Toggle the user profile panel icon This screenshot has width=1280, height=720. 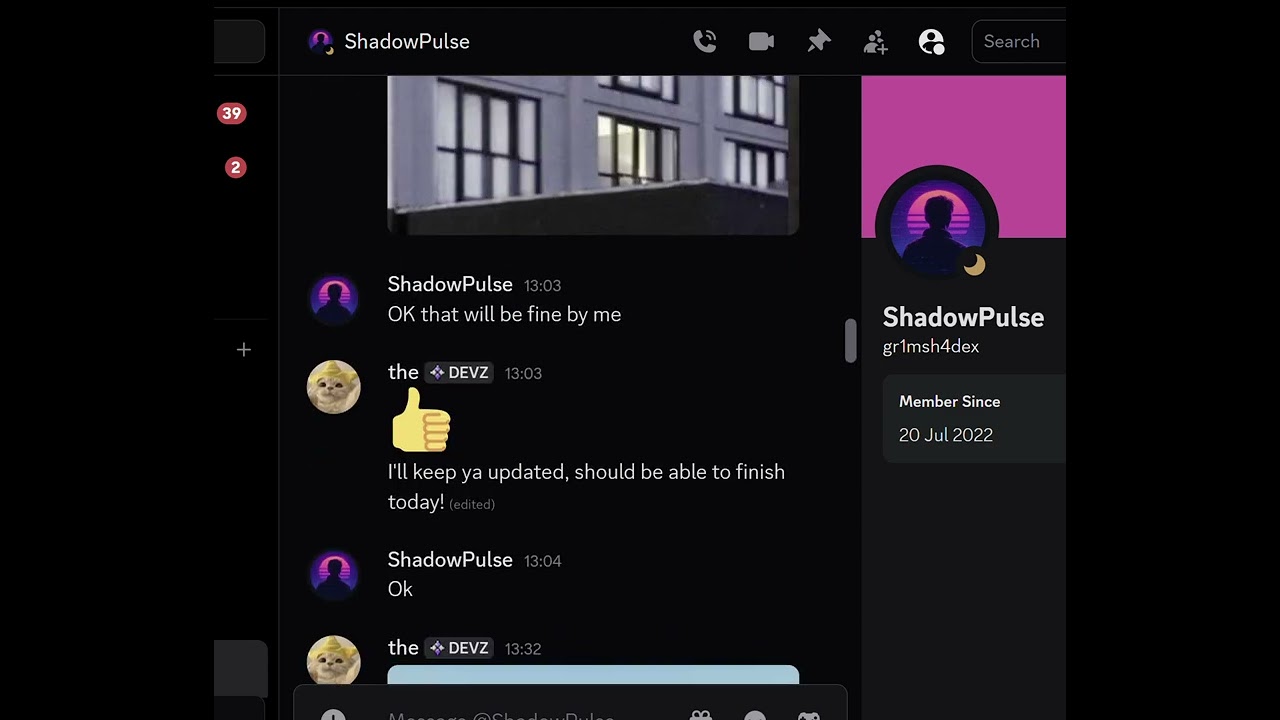932,41
